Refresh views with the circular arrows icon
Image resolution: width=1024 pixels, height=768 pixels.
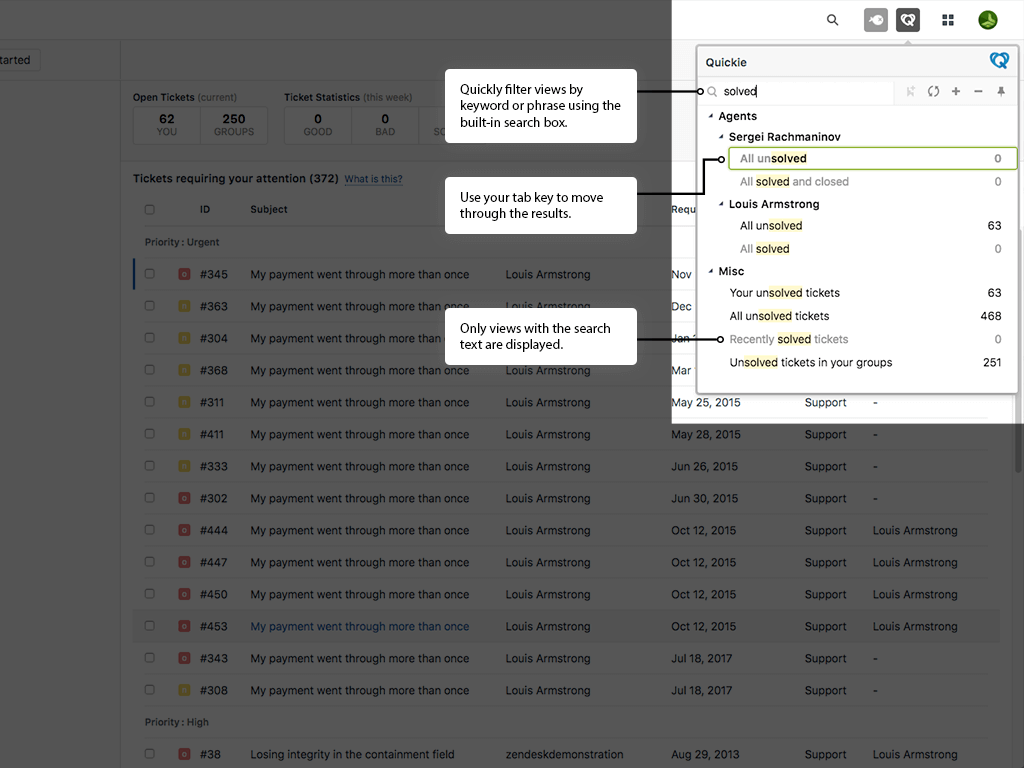point(933,91)
